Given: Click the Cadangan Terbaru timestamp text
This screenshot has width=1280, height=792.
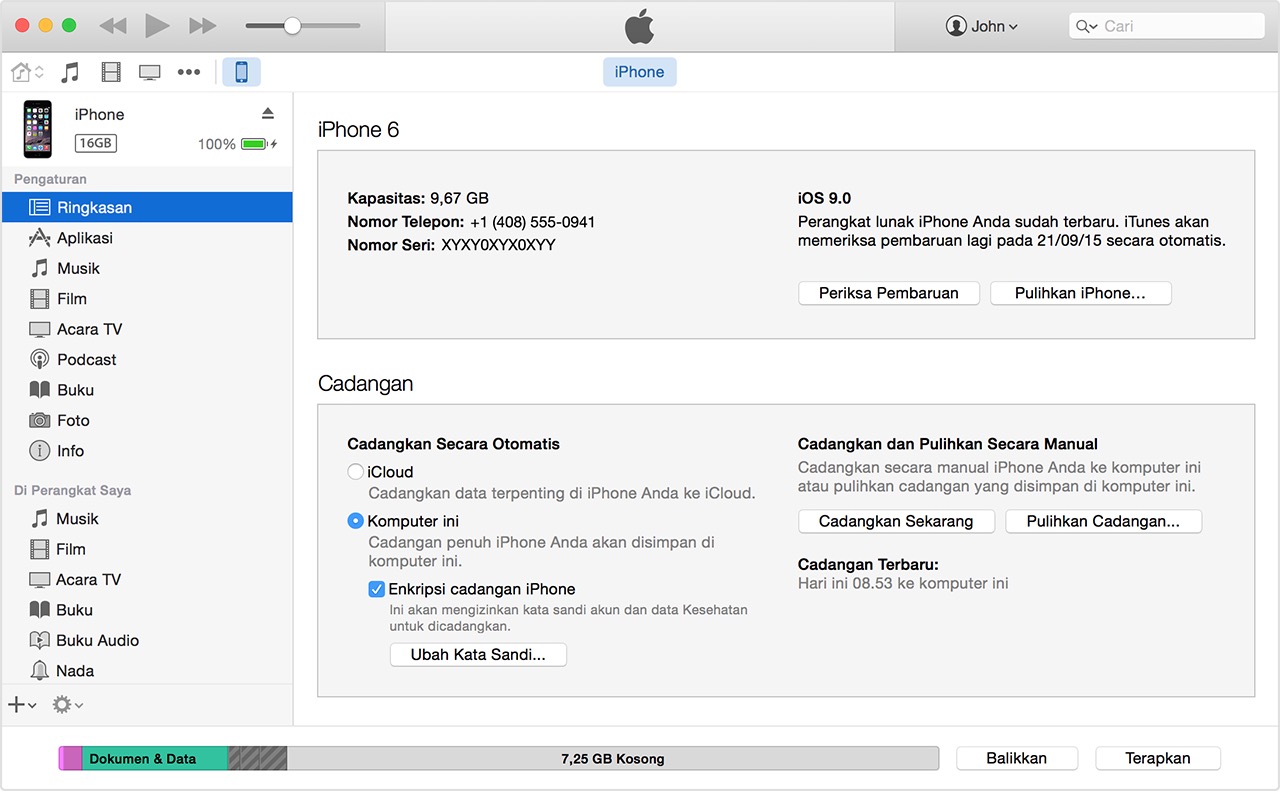Looking at the screenshot, I should [x=903, y=583].
